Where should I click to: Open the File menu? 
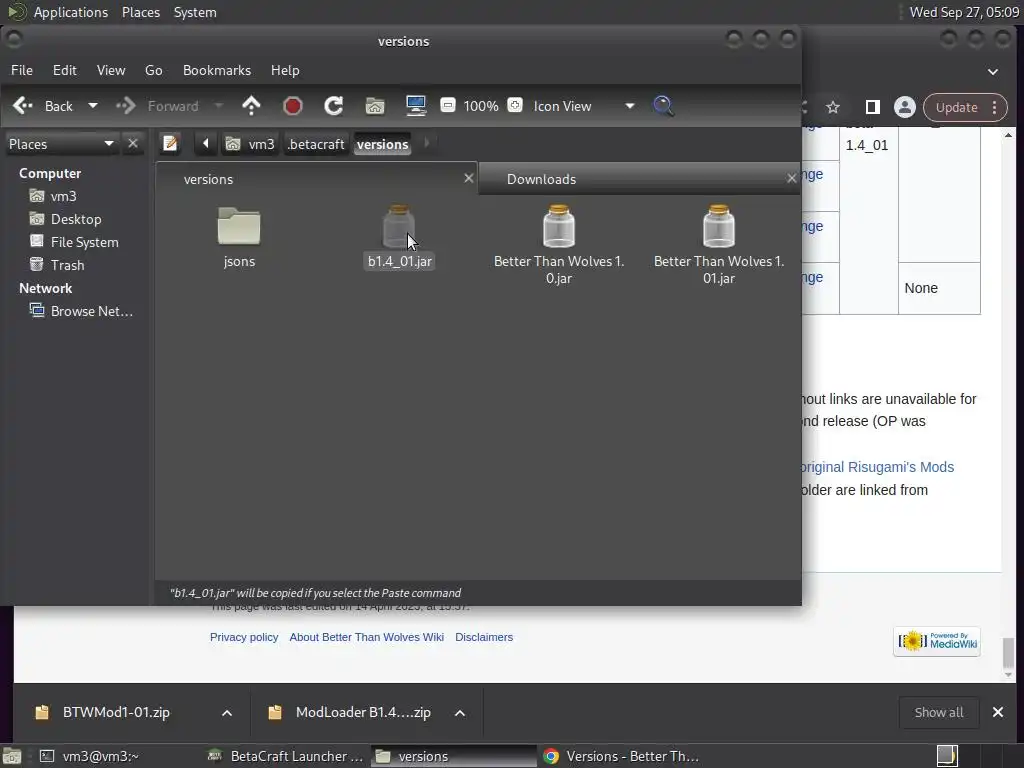click(22, 70)
